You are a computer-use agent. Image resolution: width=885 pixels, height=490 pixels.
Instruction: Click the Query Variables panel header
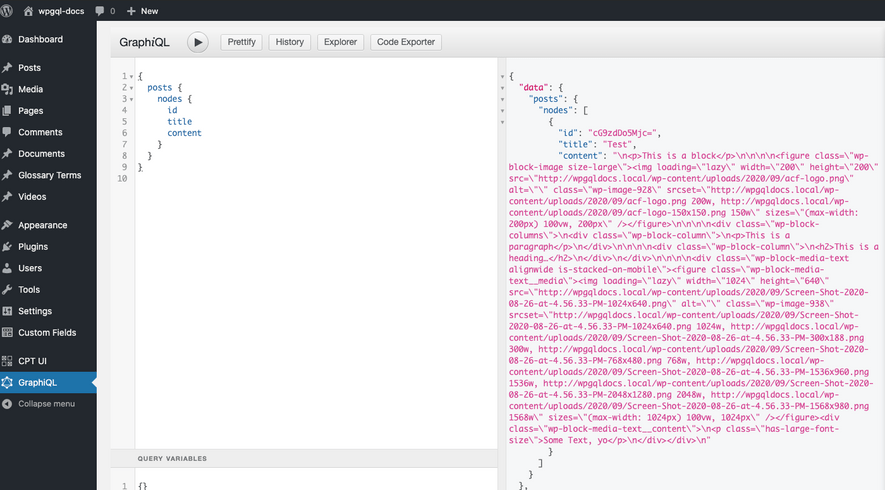click(172, 458)
